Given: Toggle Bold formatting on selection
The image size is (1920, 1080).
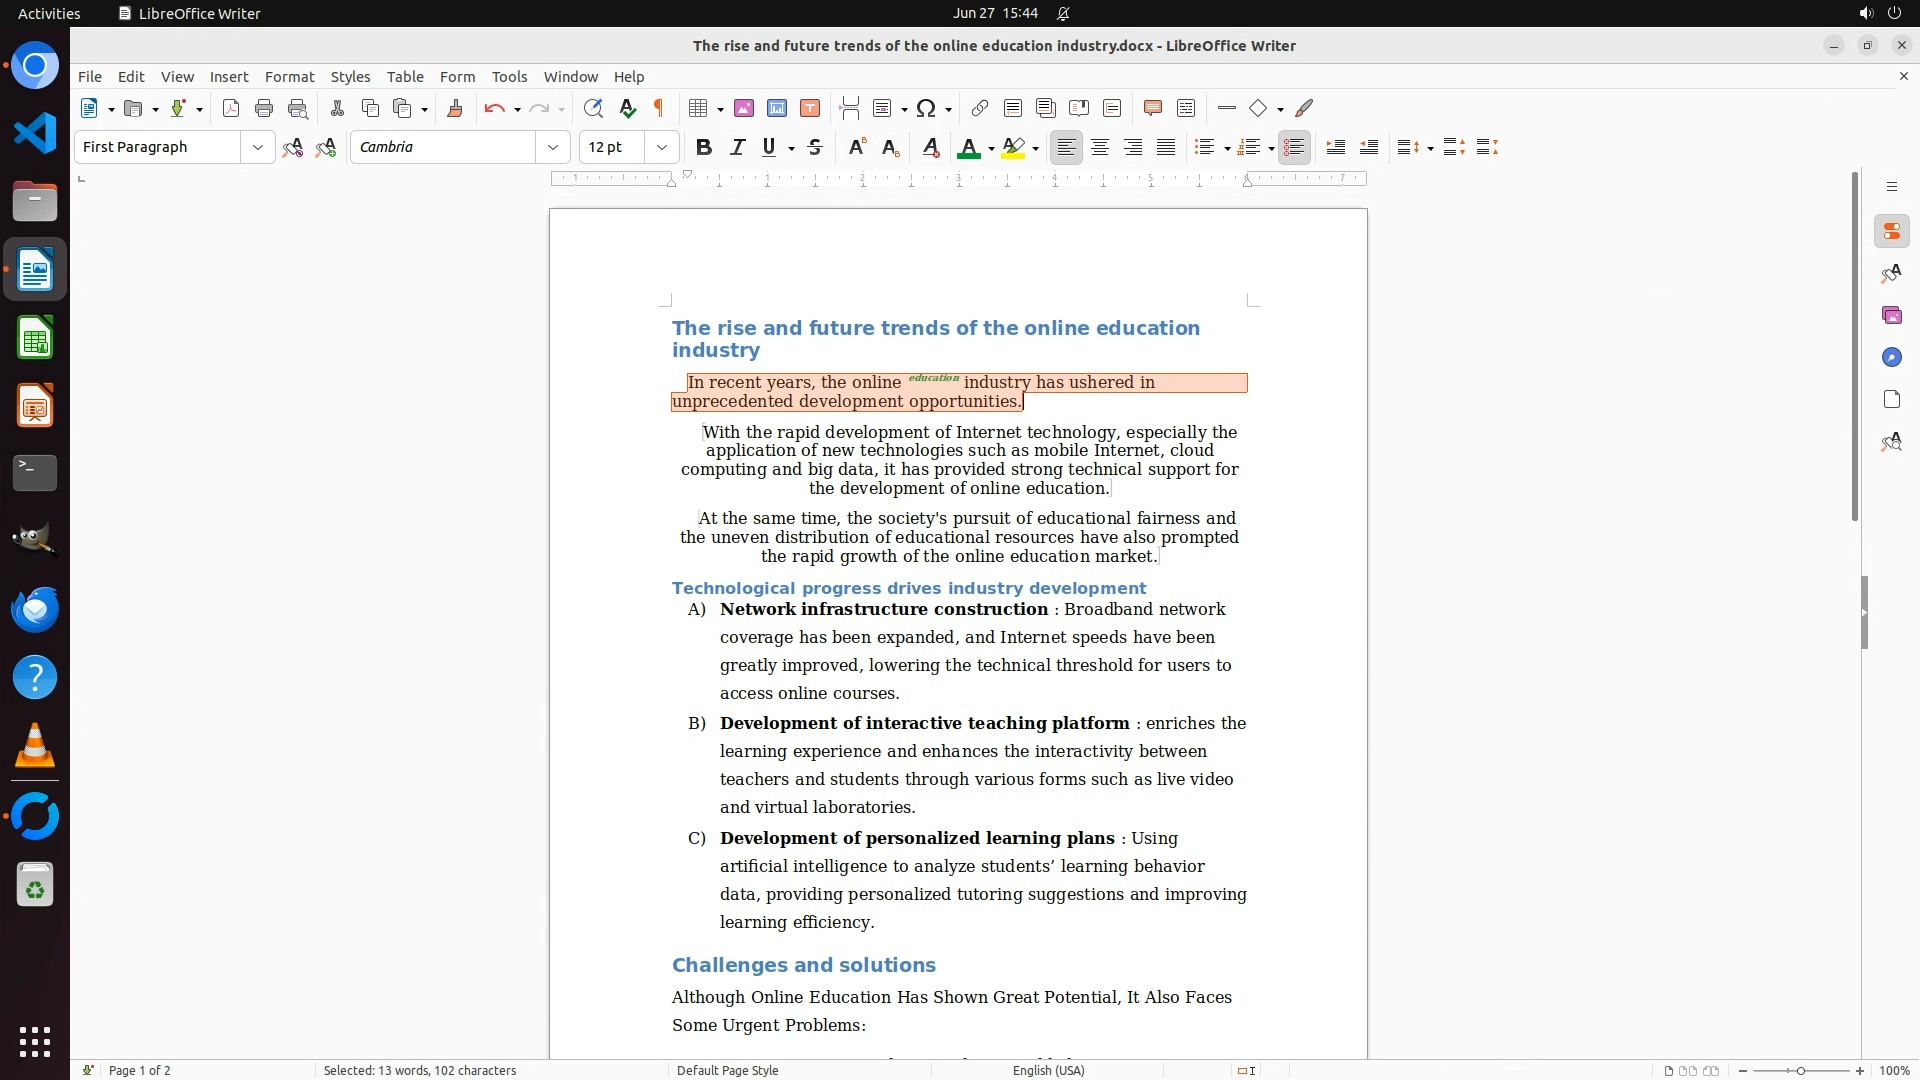Looking at the screenshot, I should click(704, 147).
